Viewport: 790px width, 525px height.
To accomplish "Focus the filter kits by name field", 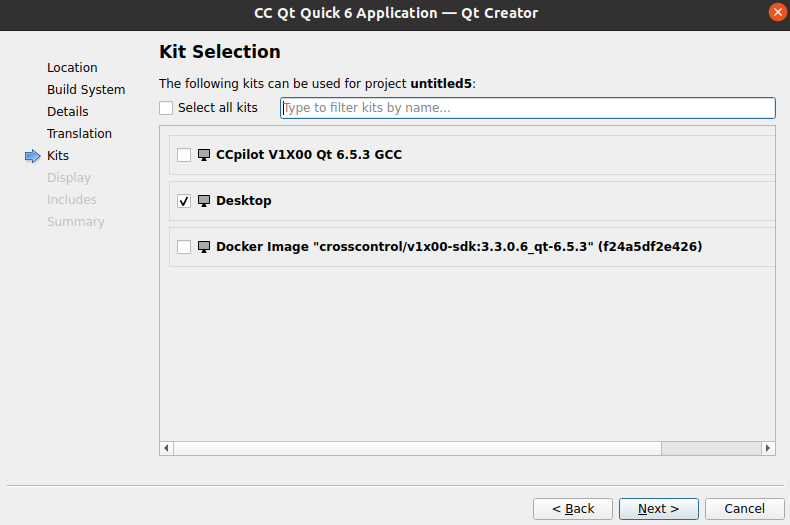I will point(527,108).
